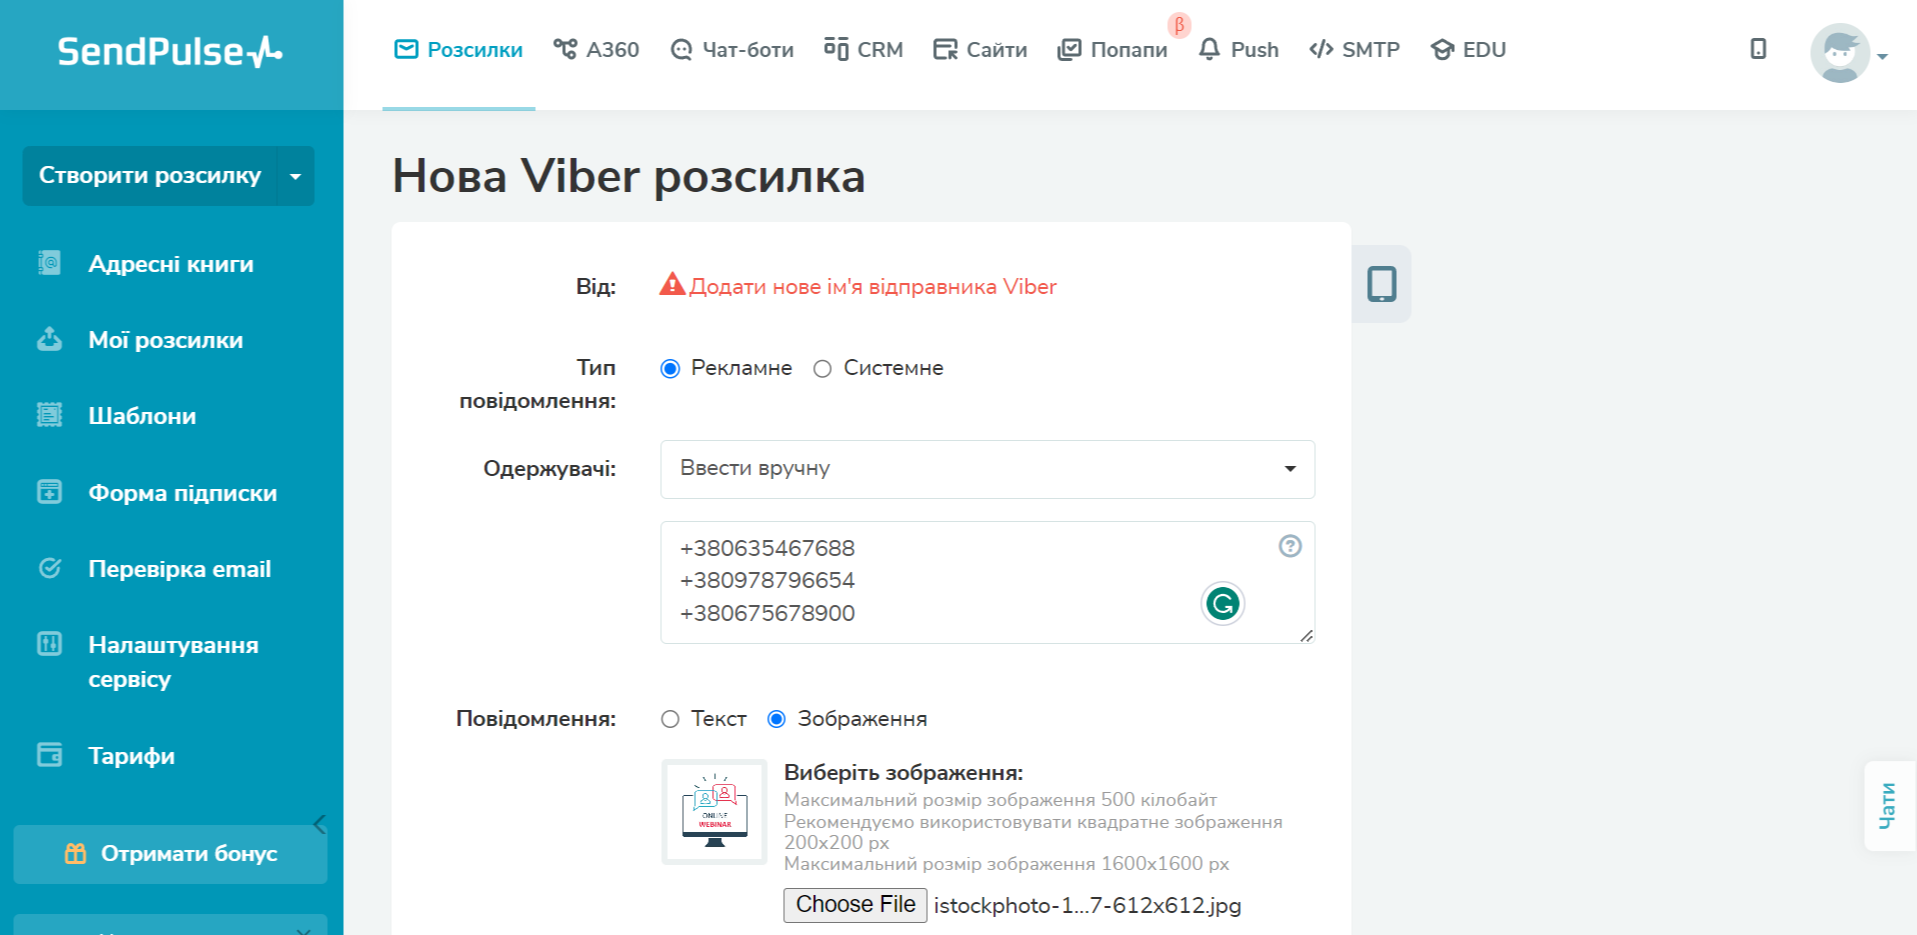Select the Текст message option

[x=670, y=719]
